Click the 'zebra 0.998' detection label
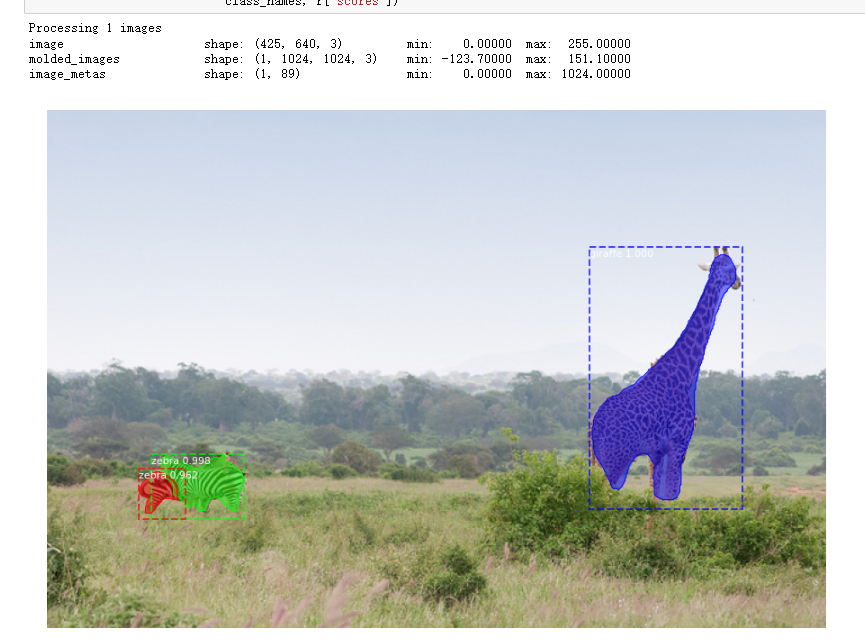The height and width of the screenshot is (641, 865). click(x=180, y=461)
